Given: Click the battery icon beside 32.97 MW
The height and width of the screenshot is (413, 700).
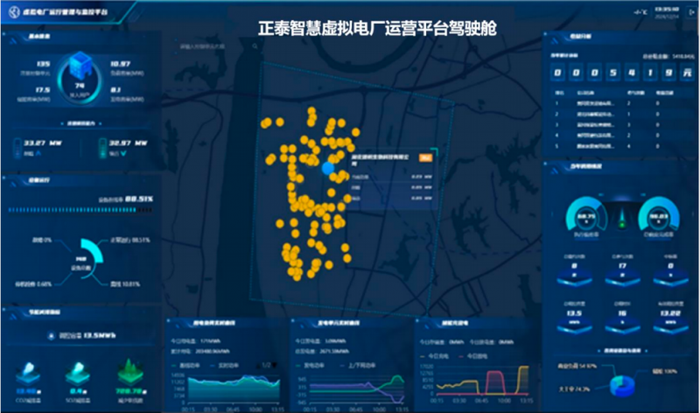Looking at the screenshot, I should (103, 148).
